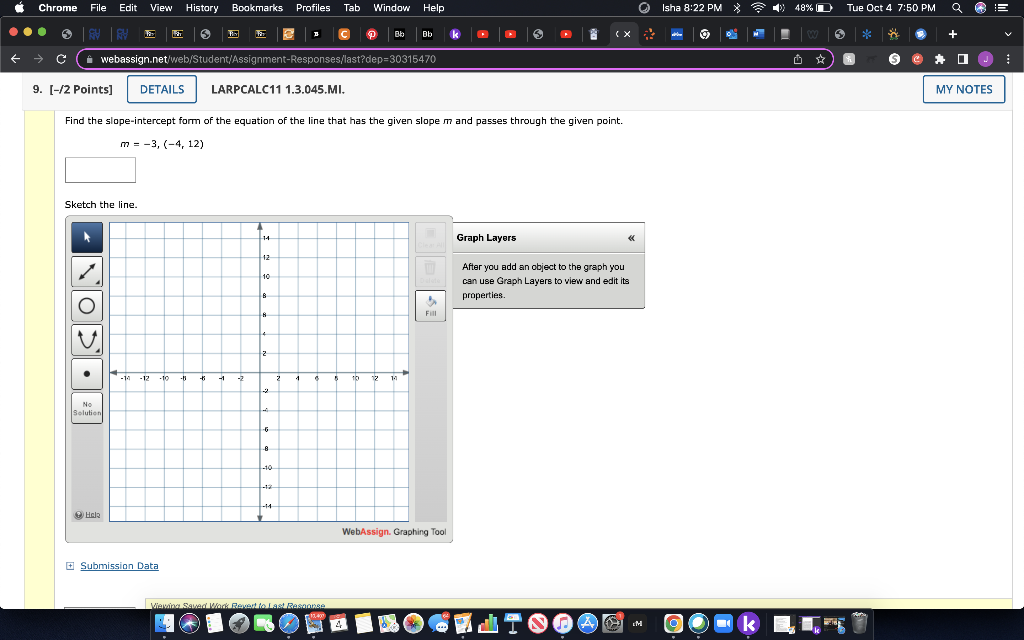Click the DETAILS button
The height and width of the screenshot is (640, 1024).
(161, 89)
